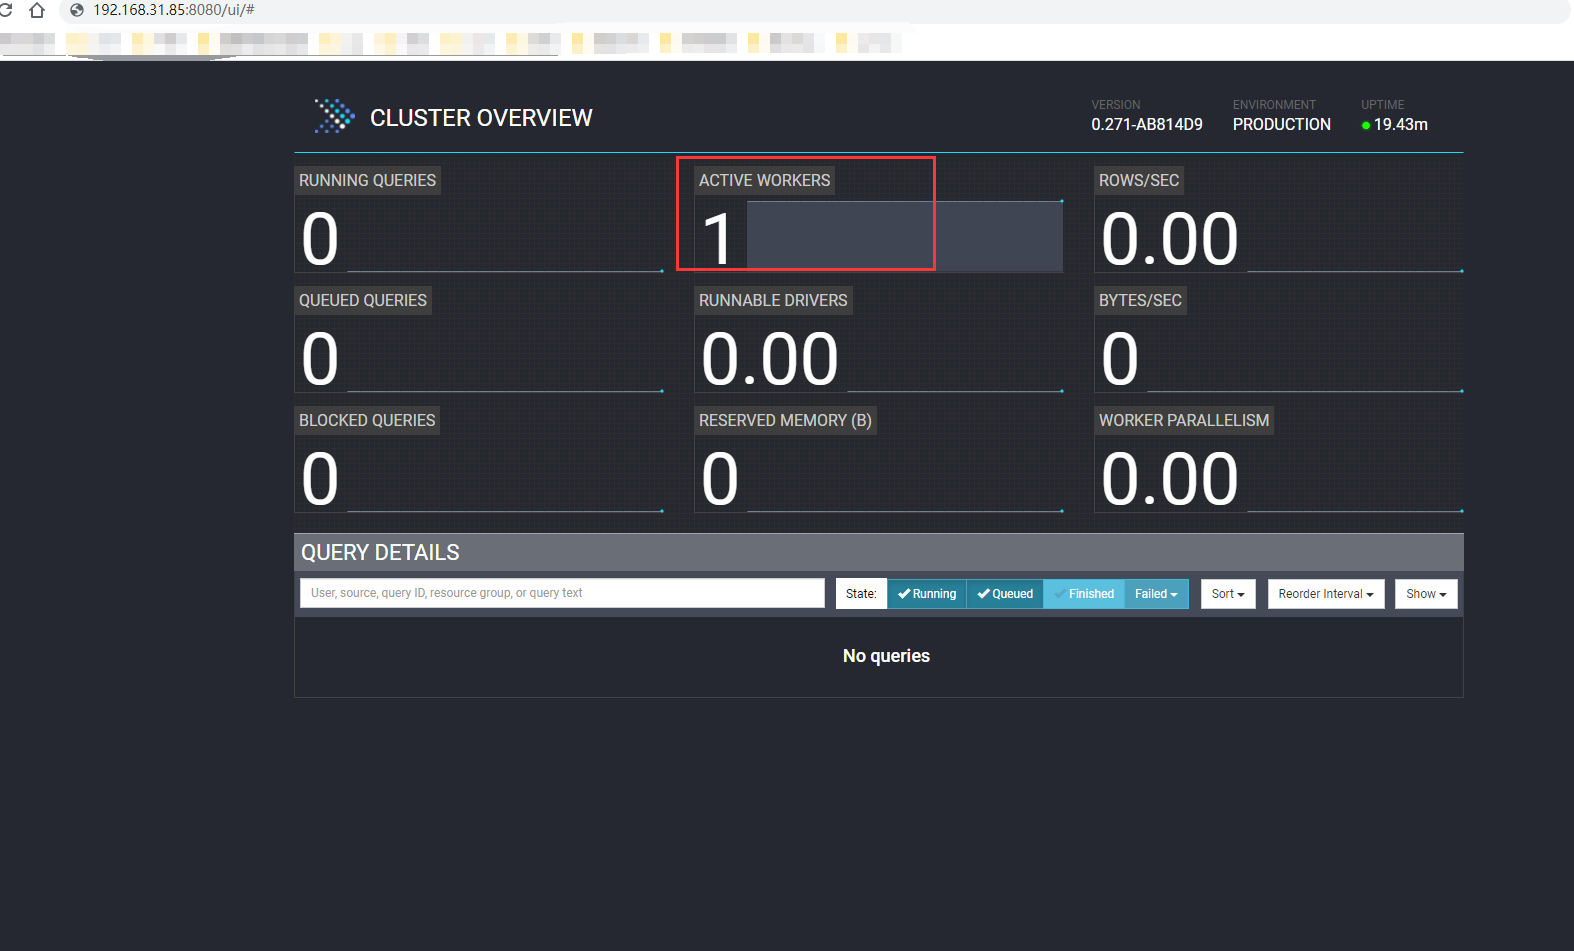Click the State label
This screenshot has height=951, width=1574.
[861, 594]
